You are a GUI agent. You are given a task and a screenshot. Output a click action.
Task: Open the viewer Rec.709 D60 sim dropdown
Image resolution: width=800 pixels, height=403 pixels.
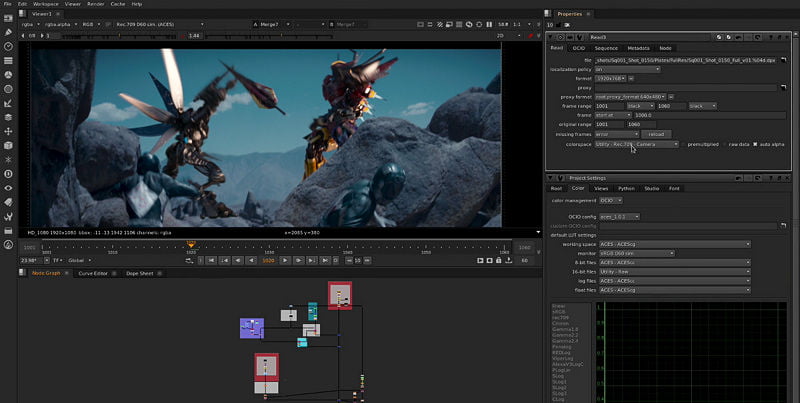click(160, 24)
